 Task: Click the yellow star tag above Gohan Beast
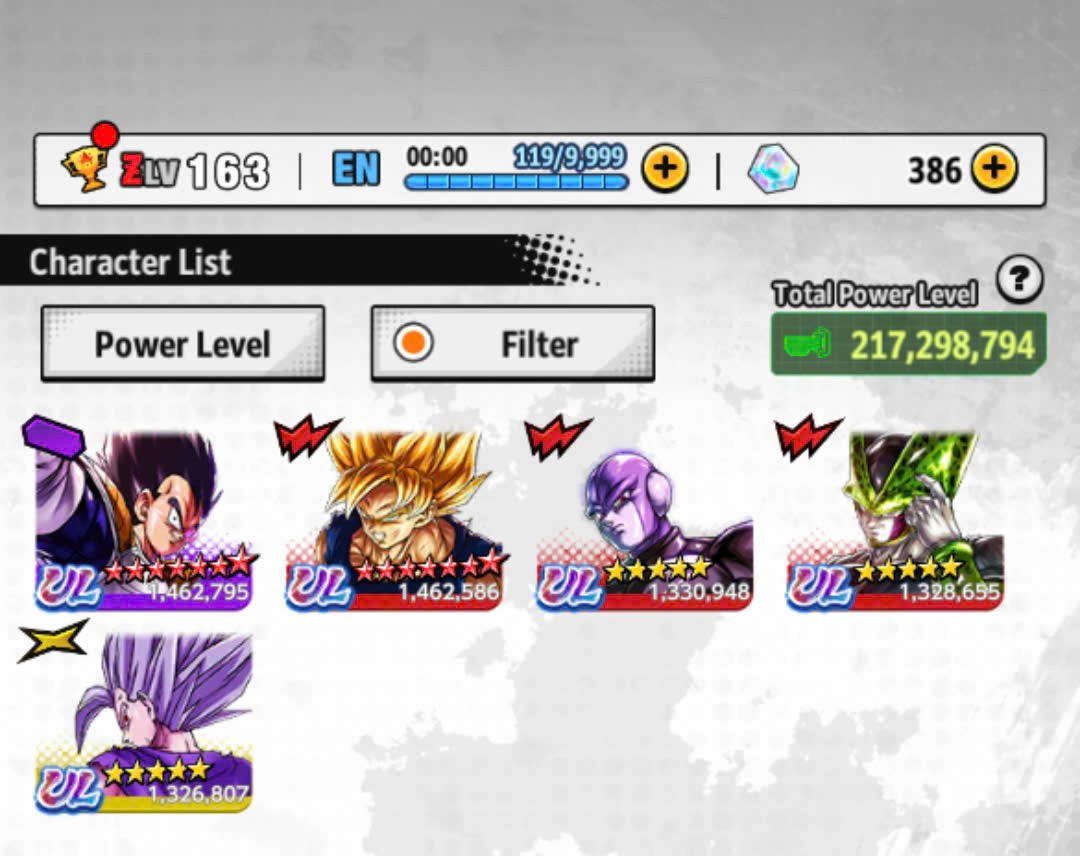pyautogui.click(x=53, y=640)
